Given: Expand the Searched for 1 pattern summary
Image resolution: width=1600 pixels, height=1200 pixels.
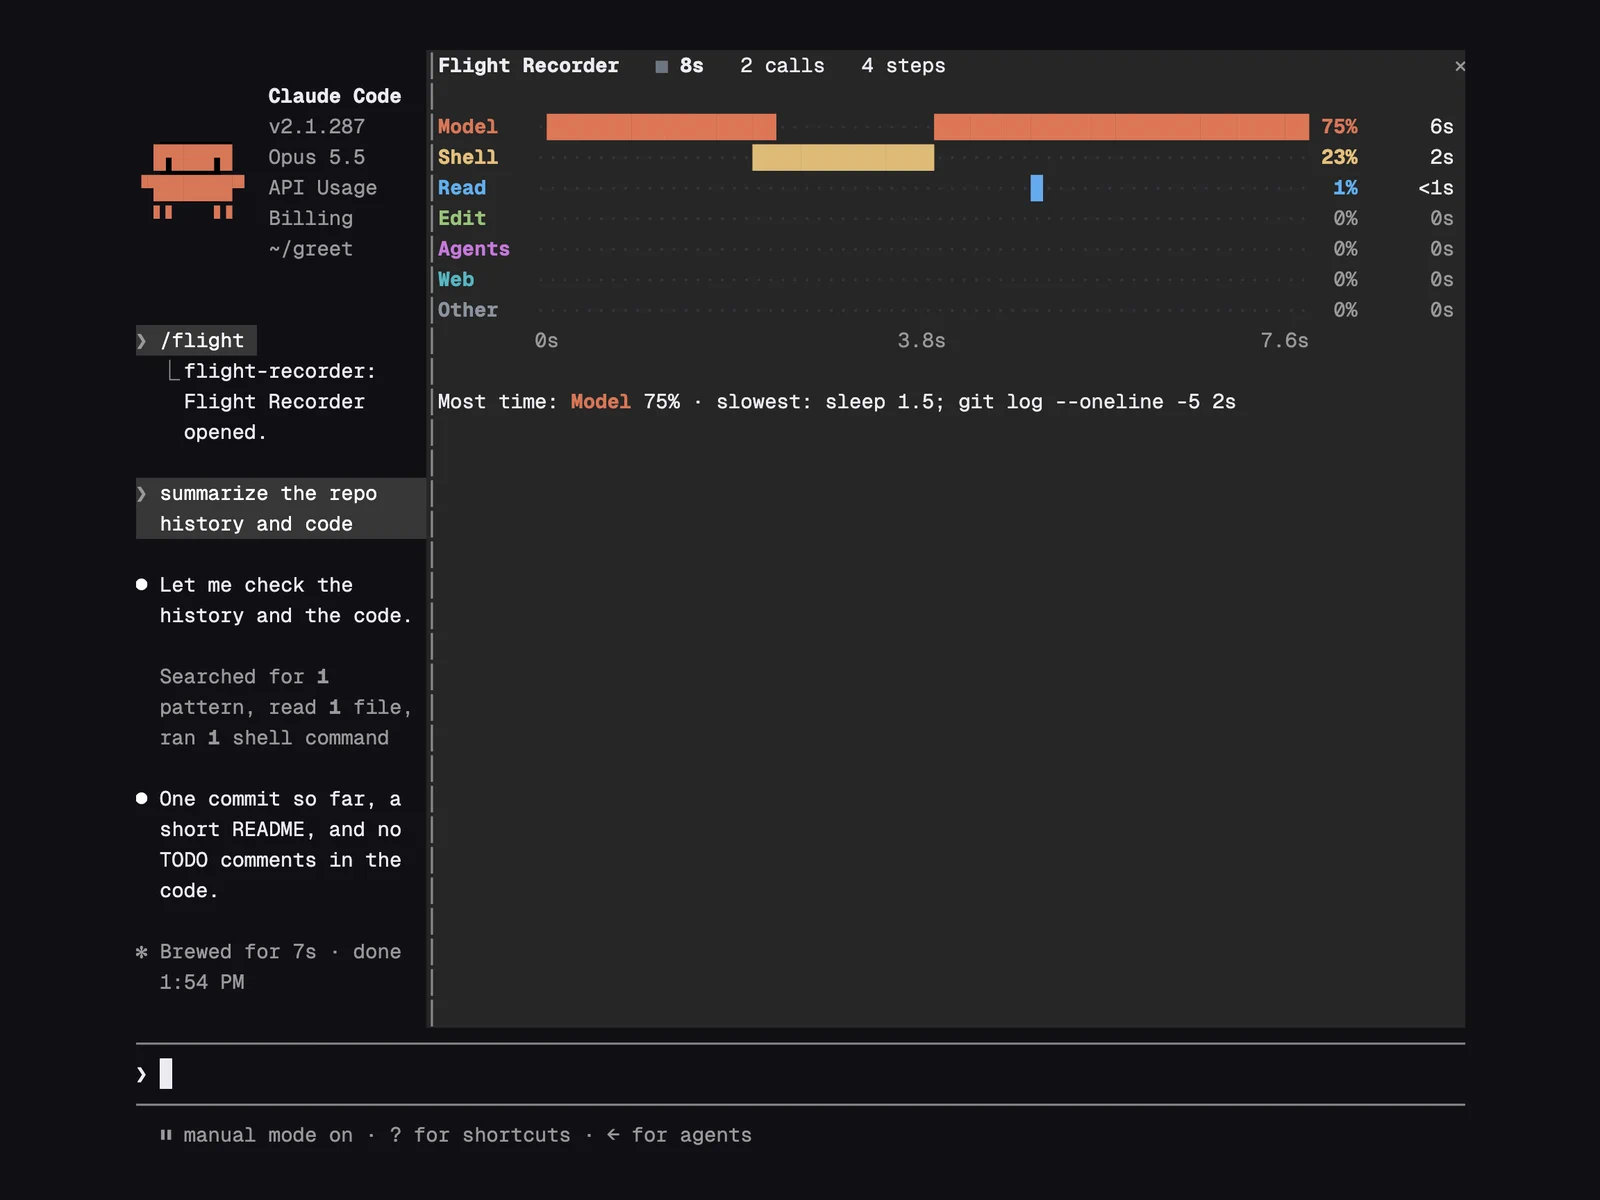Looking at the screenshot, I should 286,707.
